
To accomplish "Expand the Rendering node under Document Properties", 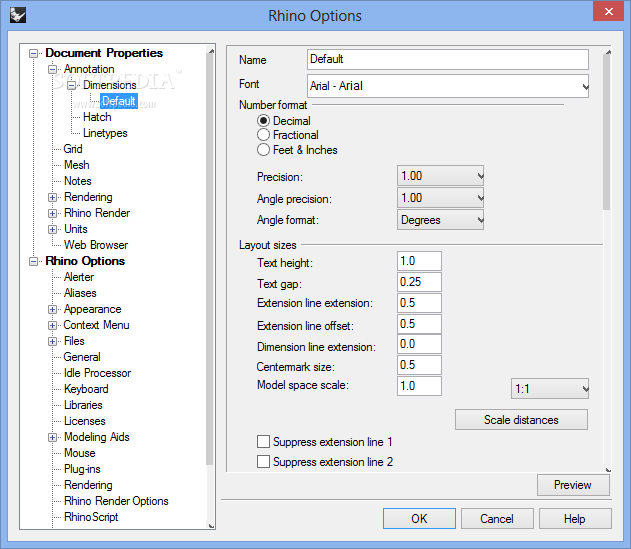I will tap(52, 197).
